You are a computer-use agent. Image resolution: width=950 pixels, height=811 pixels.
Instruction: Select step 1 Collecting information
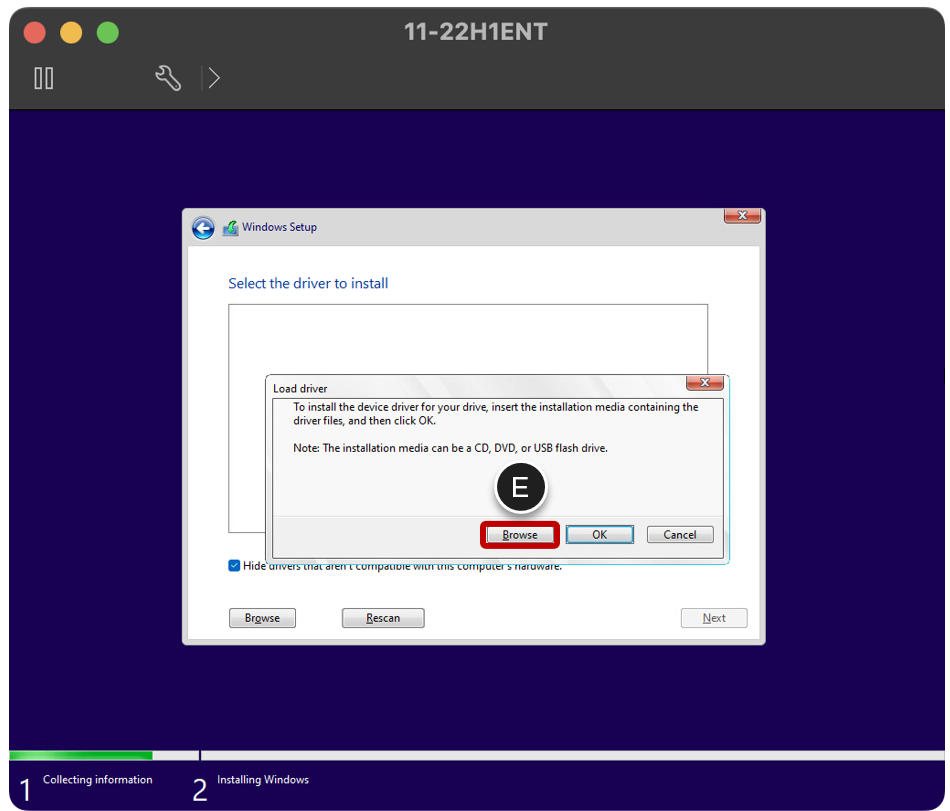click(97, 780)
